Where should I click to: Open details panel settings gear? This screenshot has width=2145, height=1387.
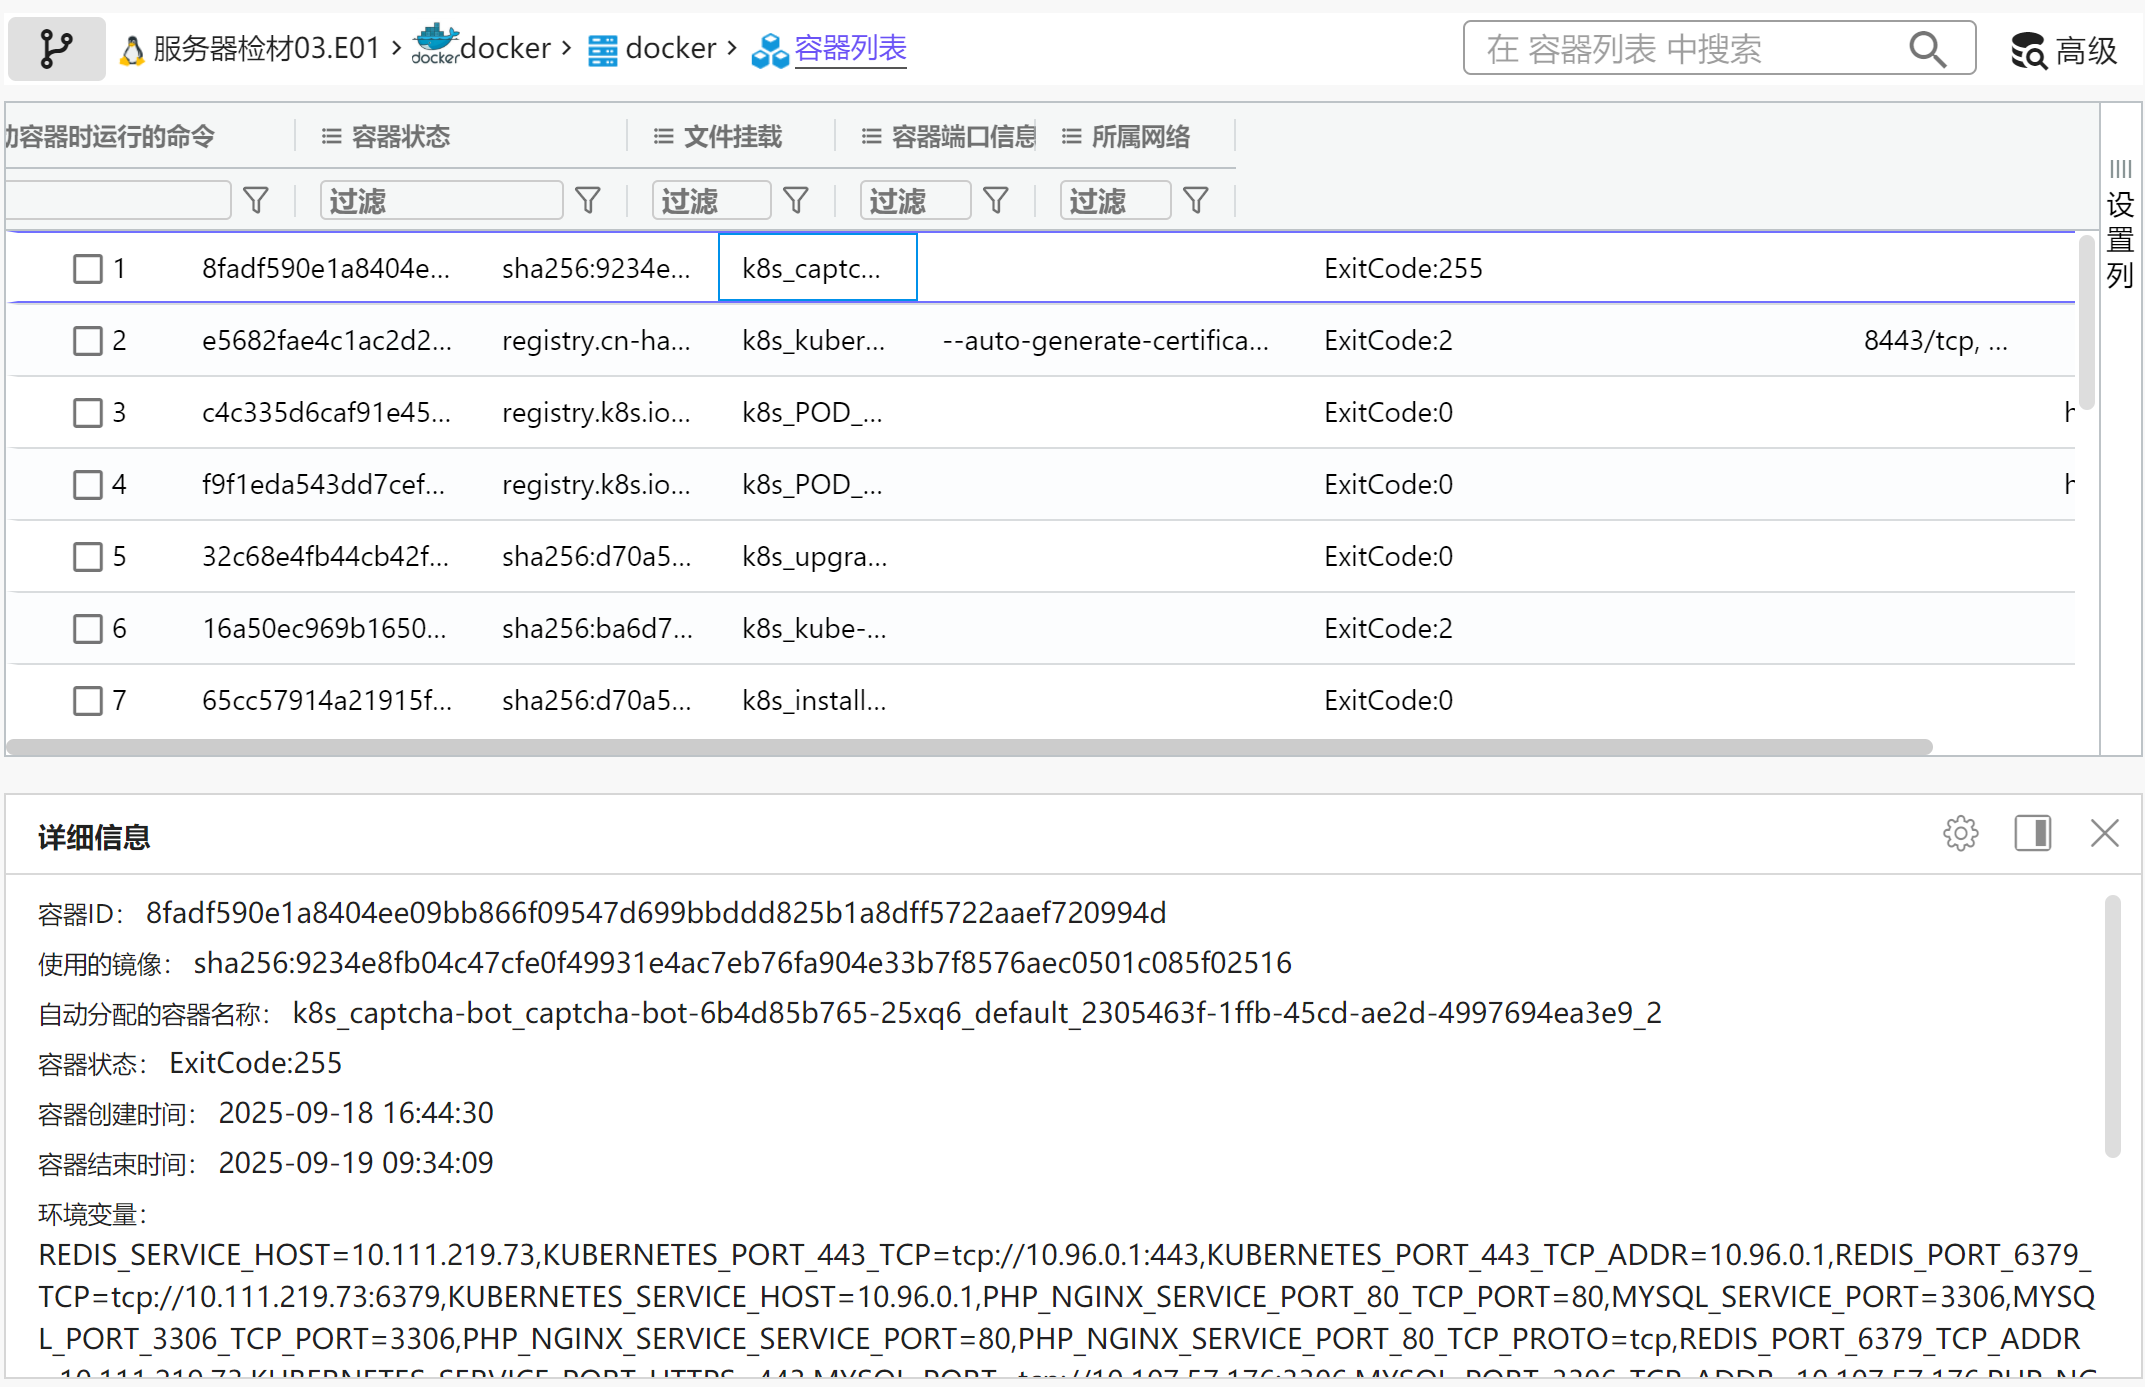tap(1960, 833)
